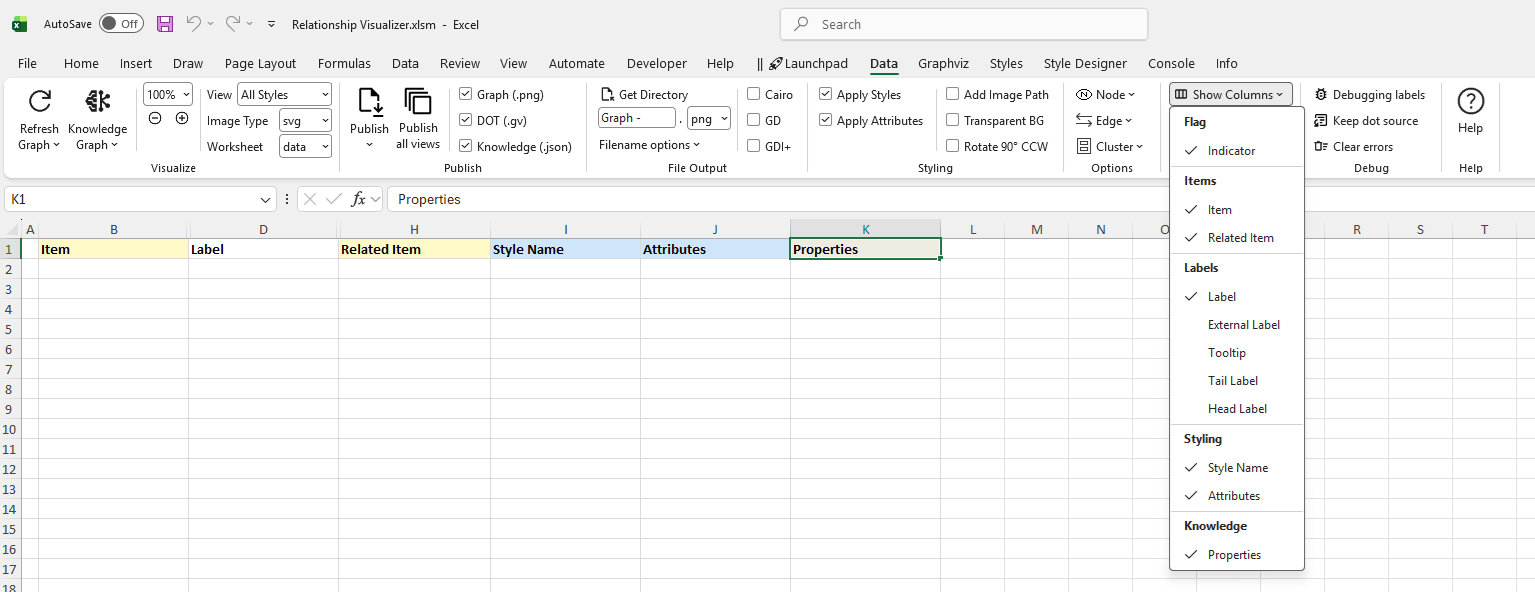
Task: Switch to the Launchpad tab
Action: tap(808, 64)
